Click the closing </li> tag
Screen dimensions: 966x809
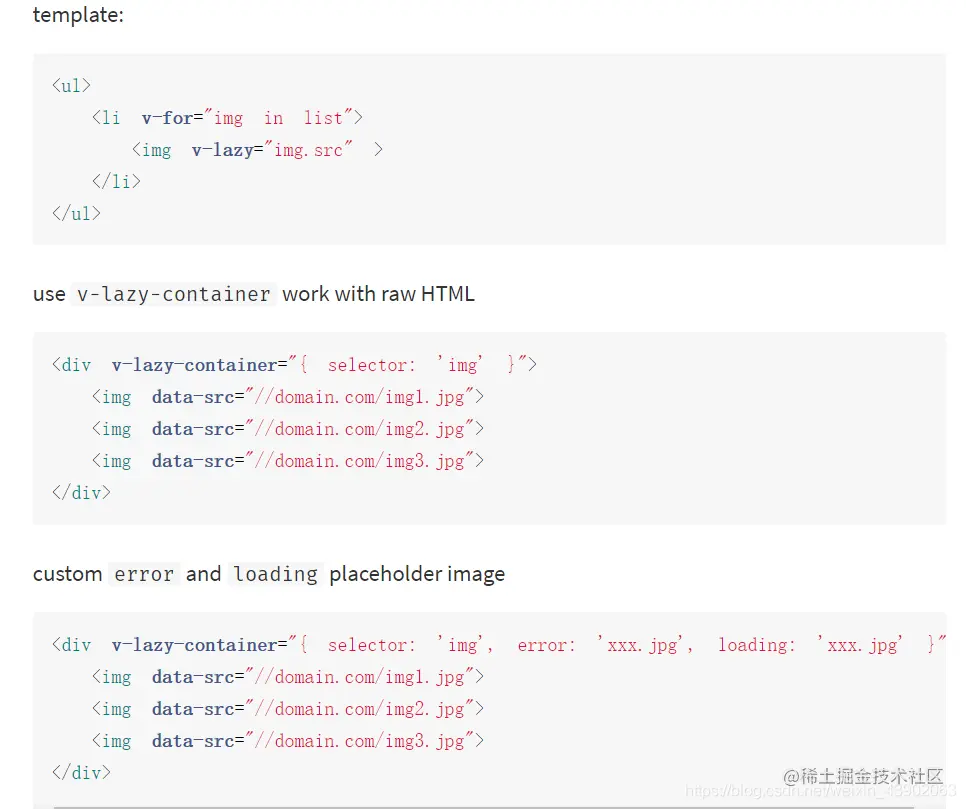(x=116, y=181)
